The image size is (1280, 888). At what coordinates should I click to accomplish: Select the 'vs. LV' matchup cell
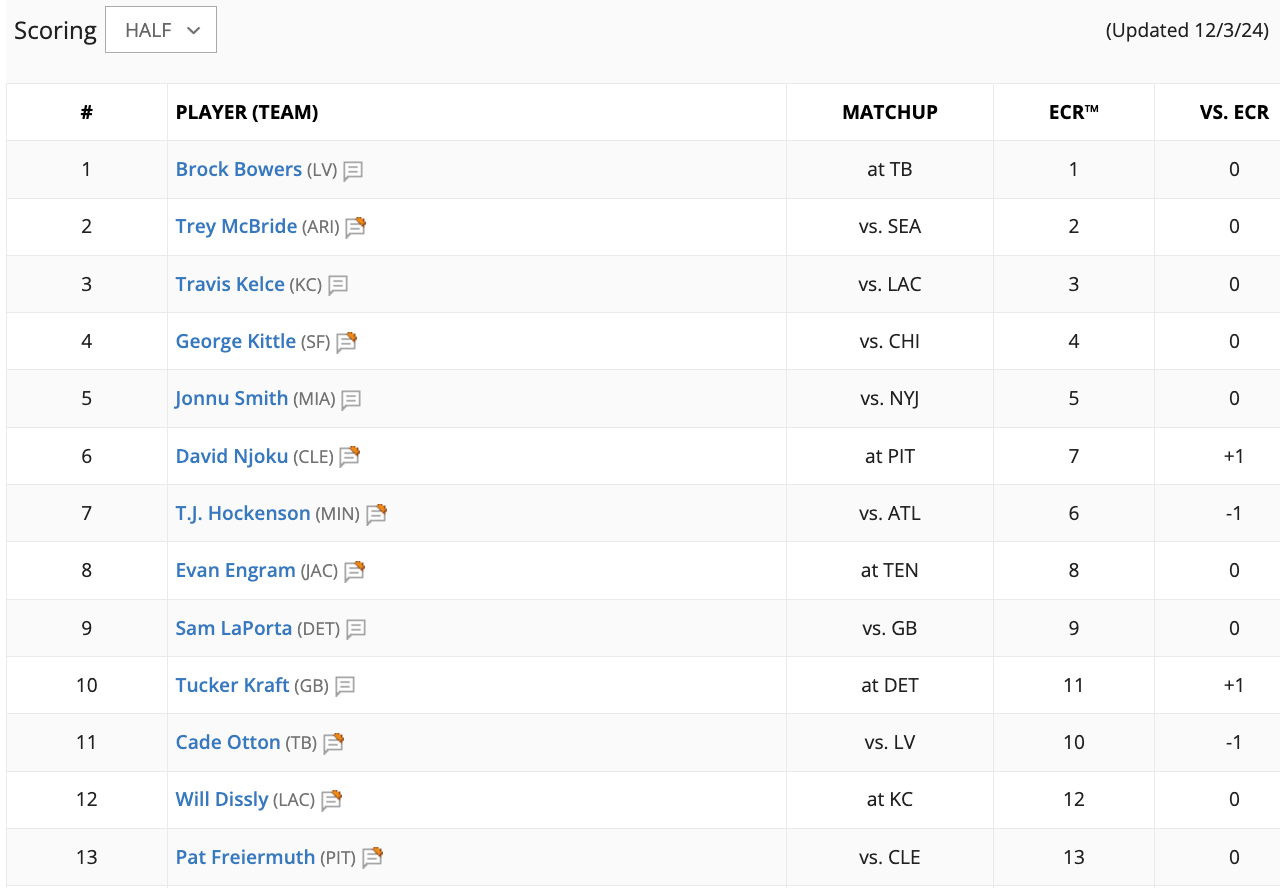(890, 742)
